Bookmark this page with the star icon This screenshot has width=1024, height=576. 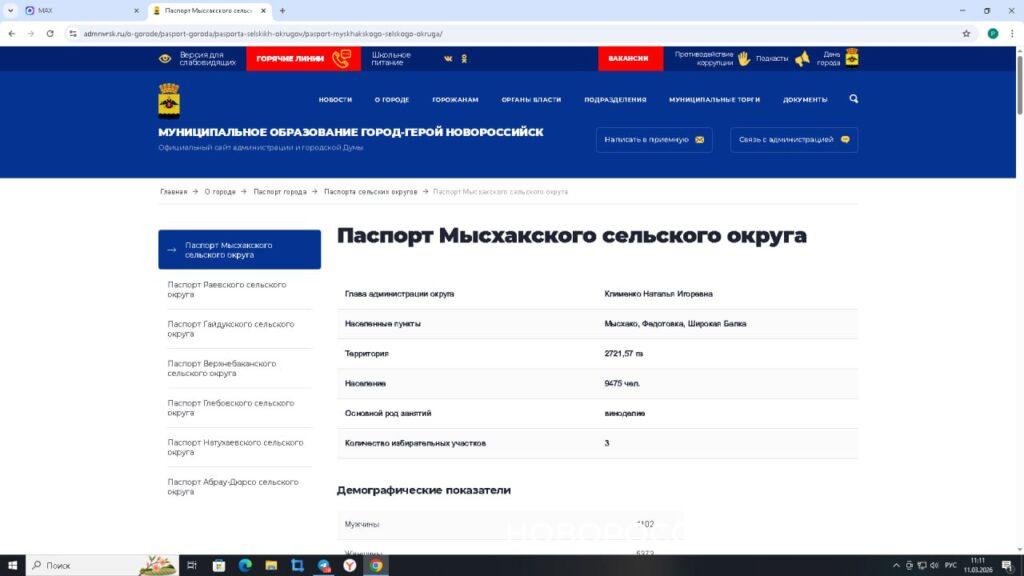966,33
